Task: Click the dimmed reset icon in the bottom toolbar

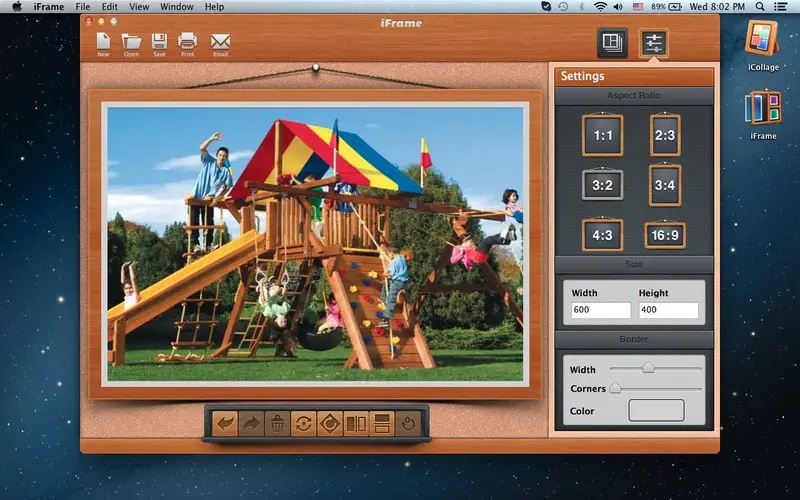Action: (408, 423)
